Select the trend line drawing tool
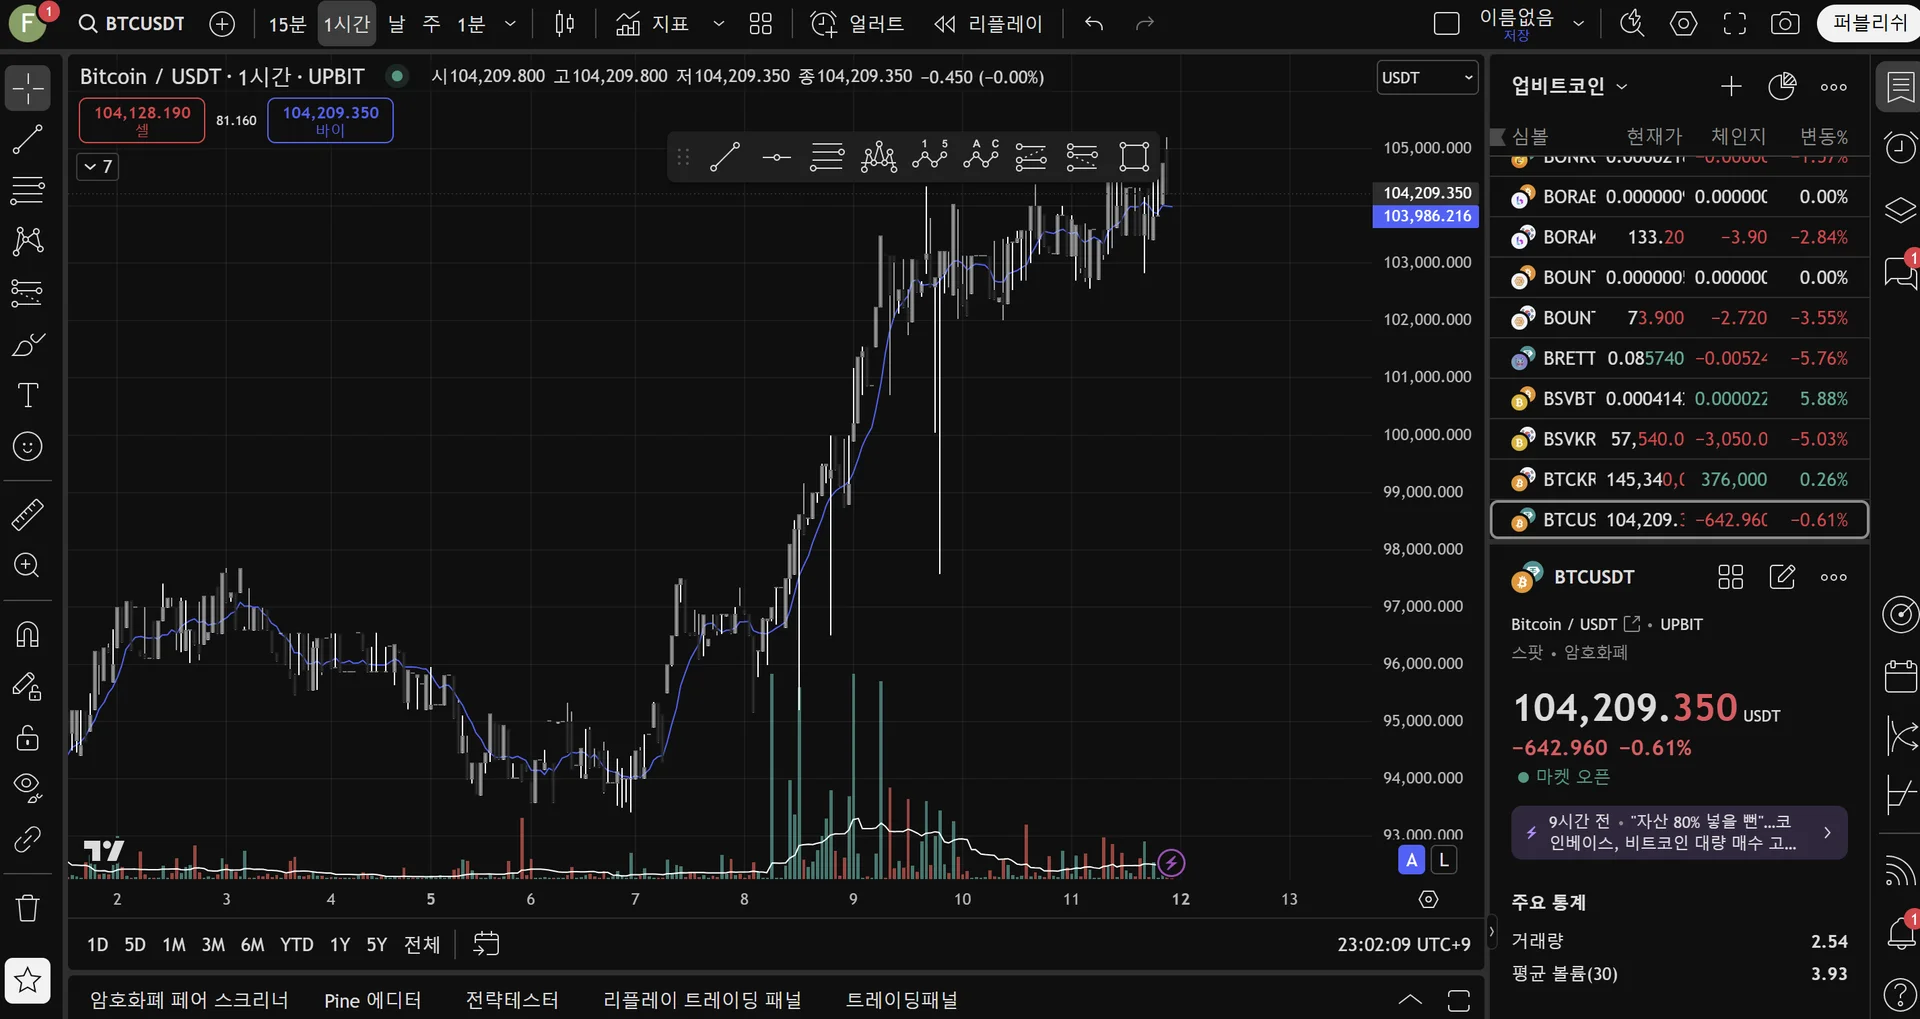 (28, 139)
